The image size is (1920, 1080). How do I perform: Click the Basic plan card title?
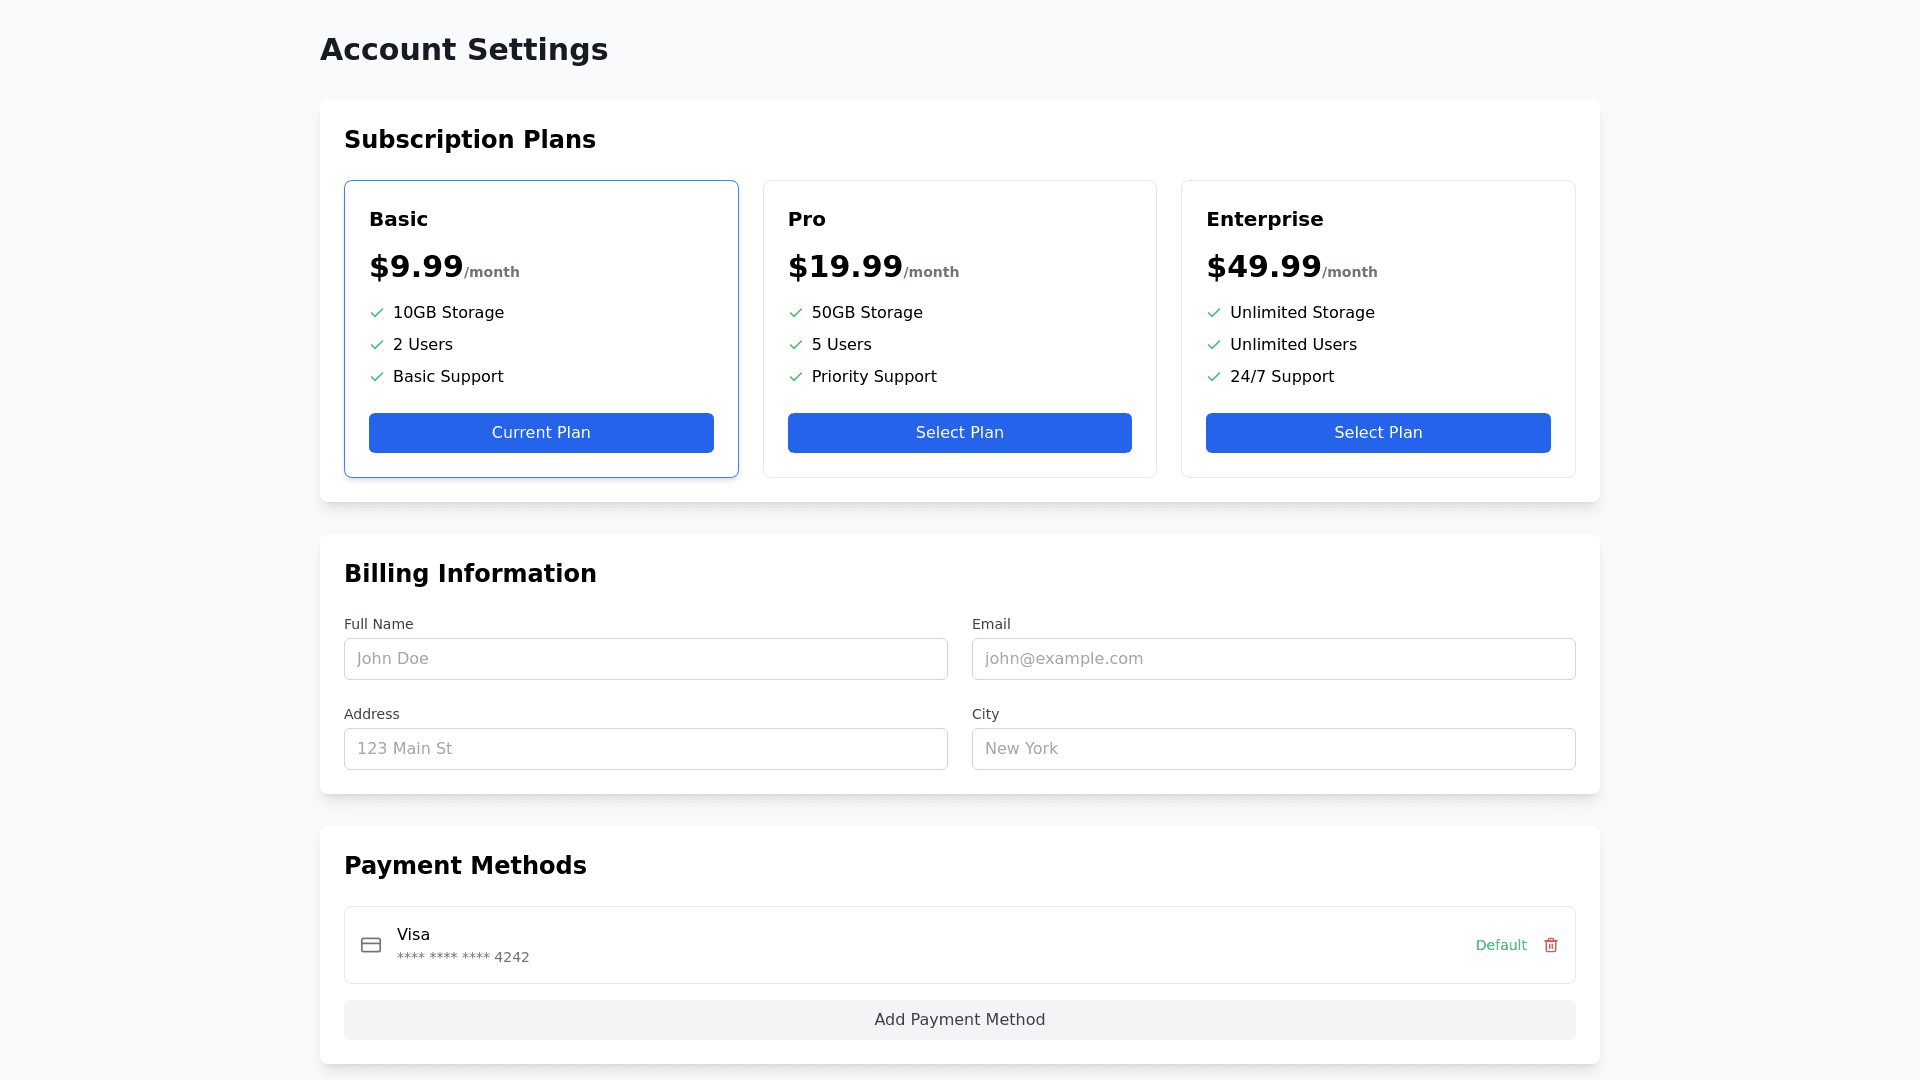pos(398,219)
